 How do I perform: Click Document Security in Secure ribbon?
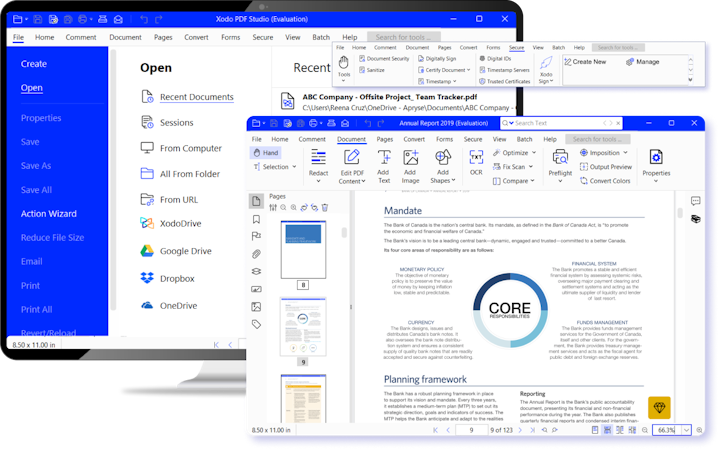tap(384, 59)
